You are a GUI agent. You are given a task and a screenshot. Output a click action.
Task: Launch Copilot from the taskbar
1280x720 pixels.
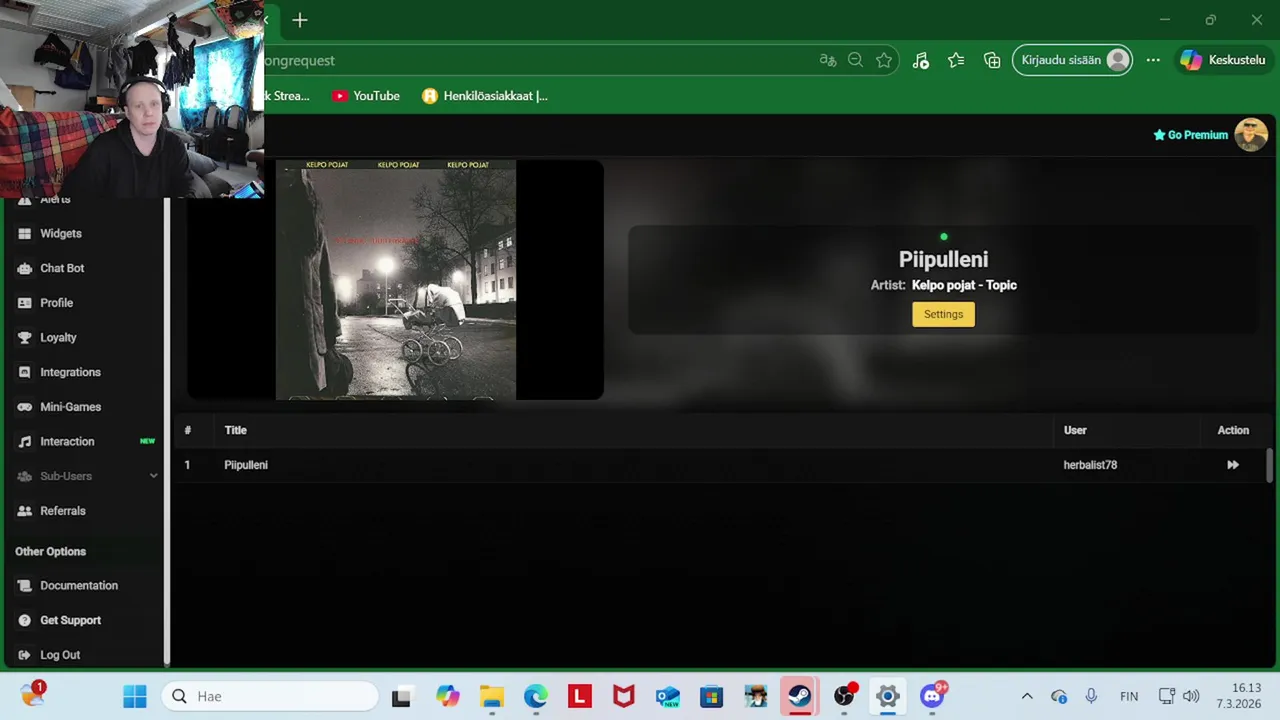click(447, 696)
